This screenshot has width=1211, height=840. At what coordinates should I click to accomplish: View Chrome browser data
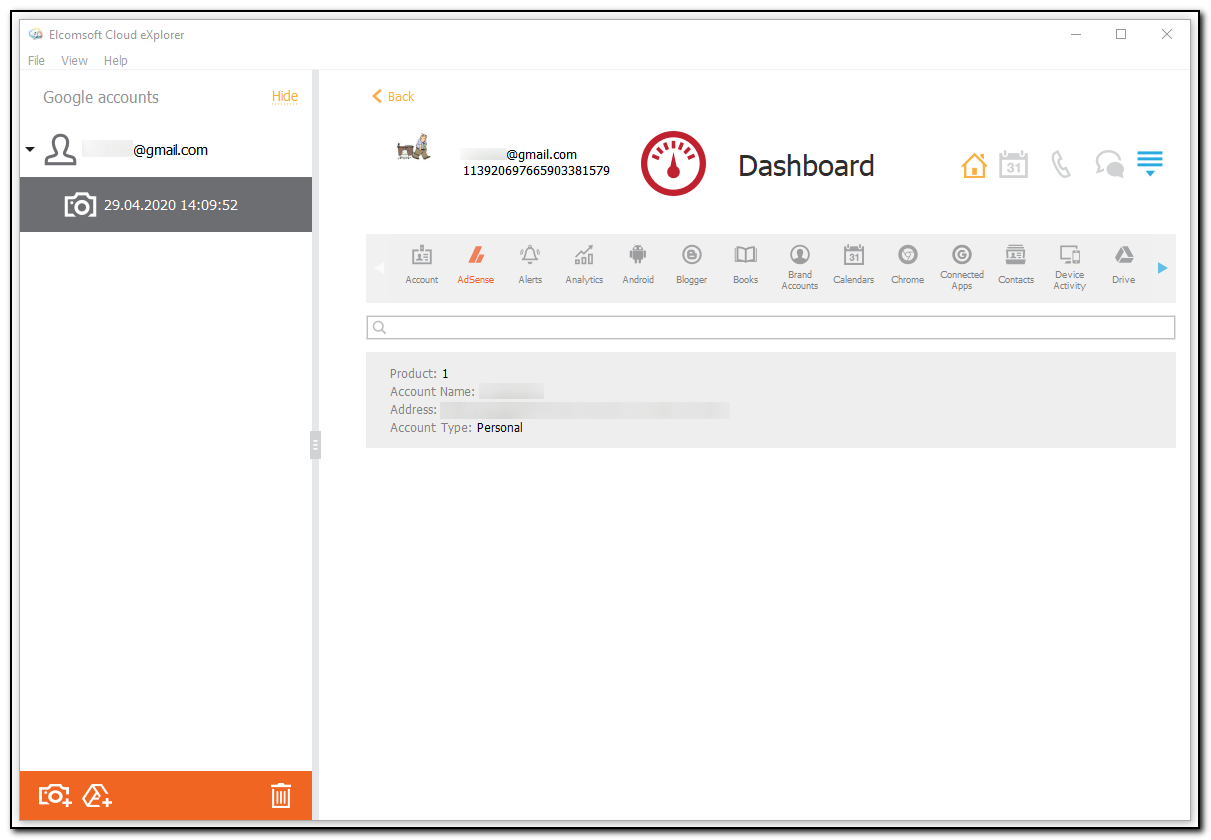pos(907,264)
